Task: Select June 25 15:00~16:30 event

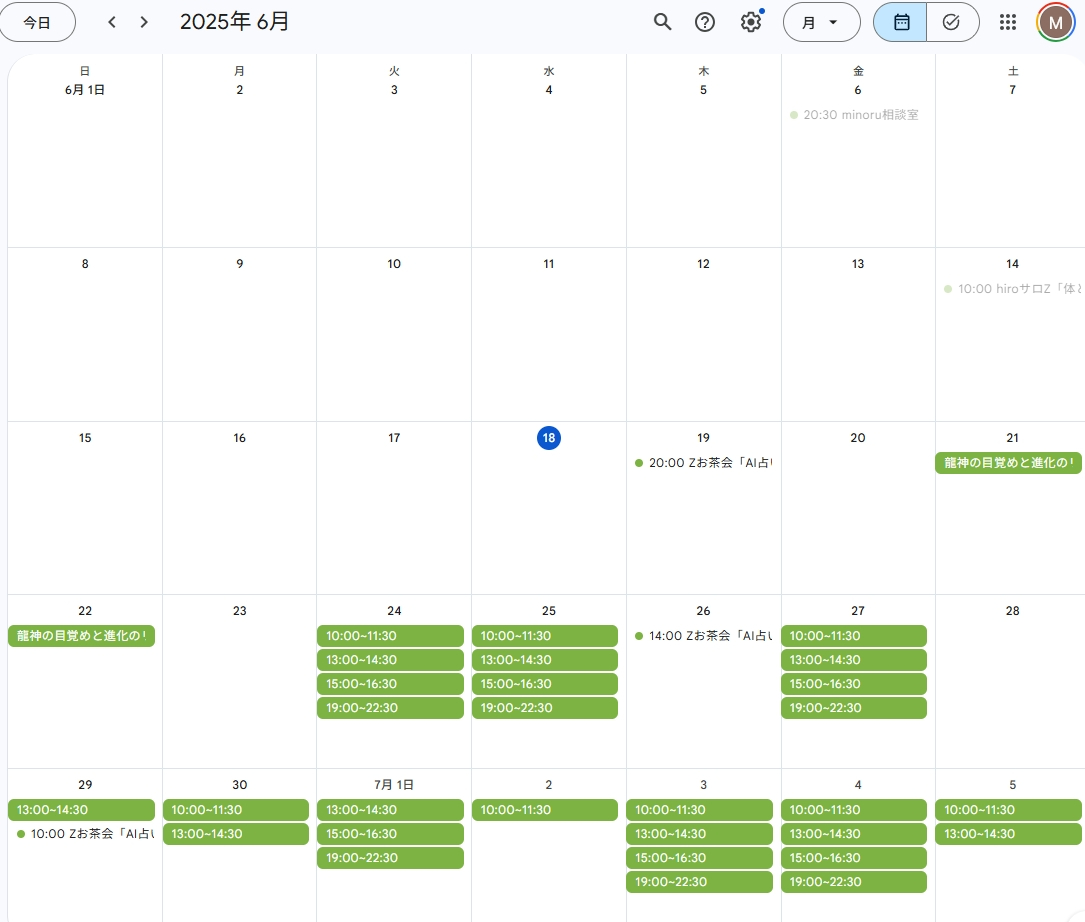Action: pyautogui.click(x=545, y=684)
